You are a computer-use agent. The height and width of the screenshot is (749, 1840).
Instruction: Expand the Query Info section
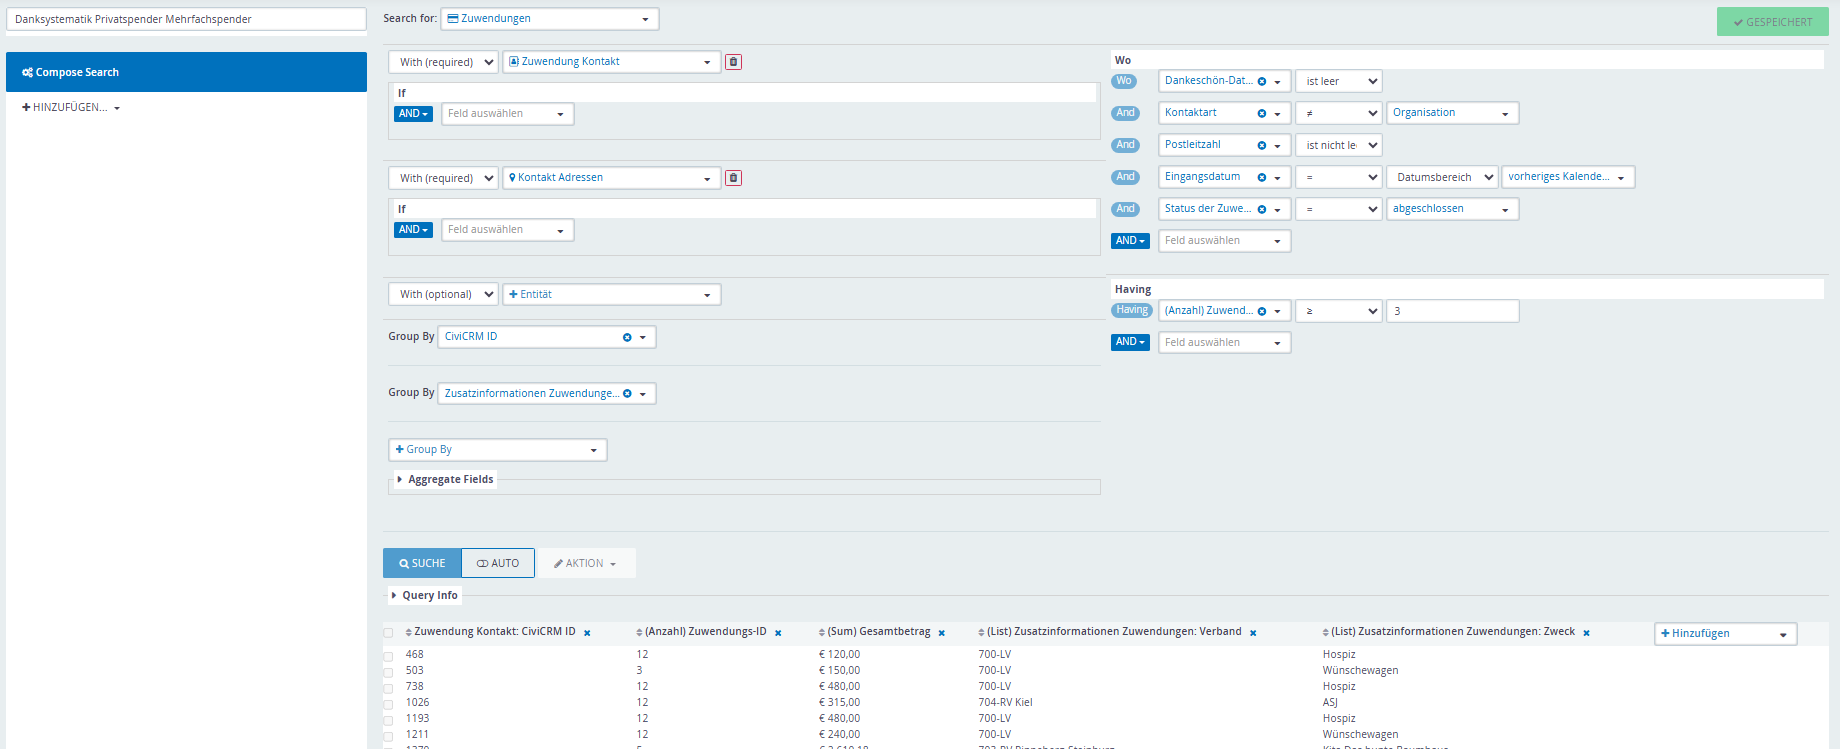[x=429, y=596]
